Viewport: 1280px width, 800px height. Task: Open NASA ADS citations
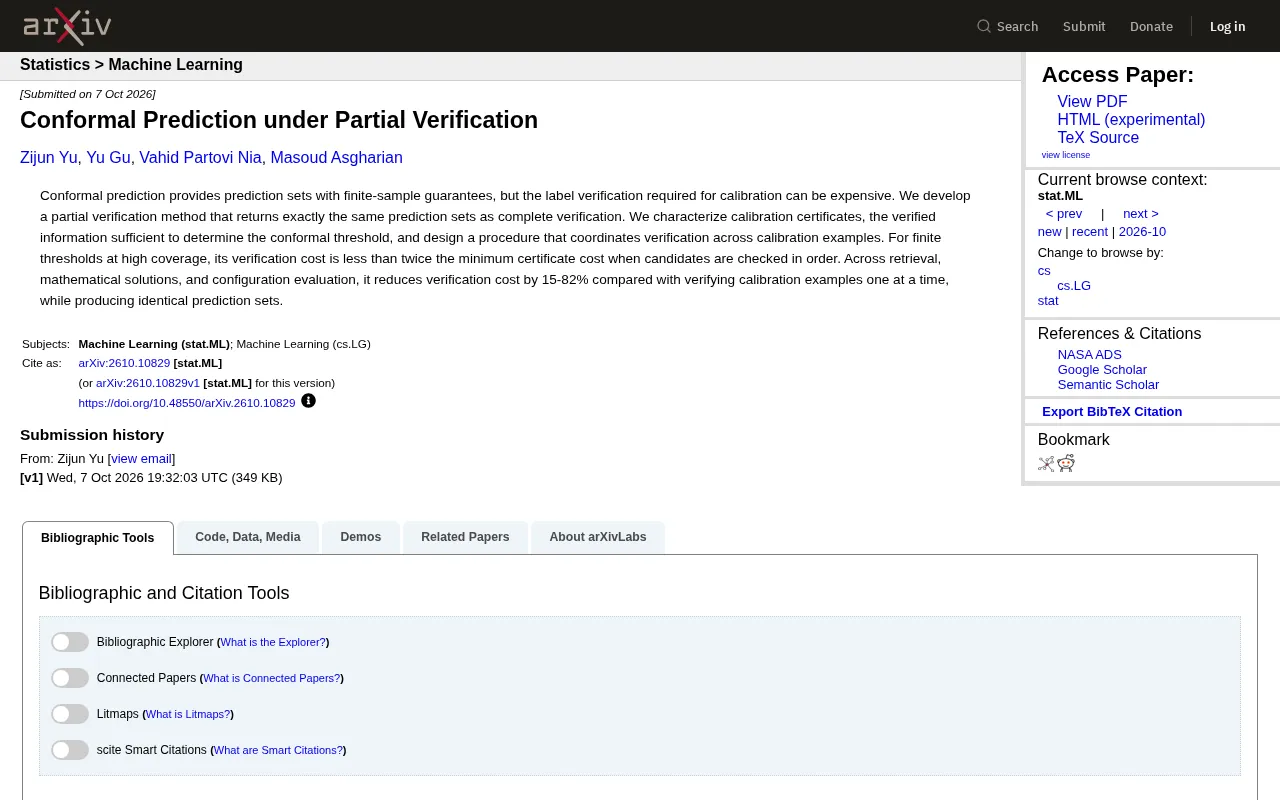click(1089, 355)
